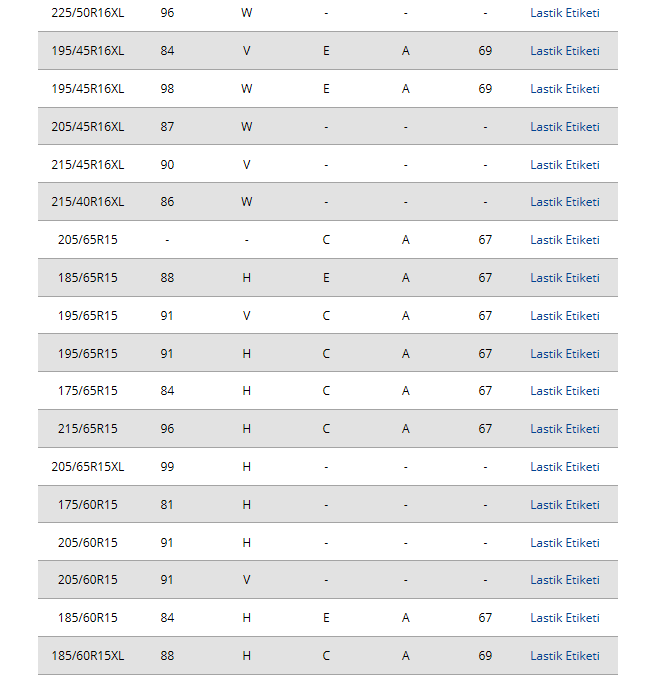Open Lastik Etiketi for 195/45R16XL load 98
Screen dimensions: 661x683
click(x=564, y=89)
